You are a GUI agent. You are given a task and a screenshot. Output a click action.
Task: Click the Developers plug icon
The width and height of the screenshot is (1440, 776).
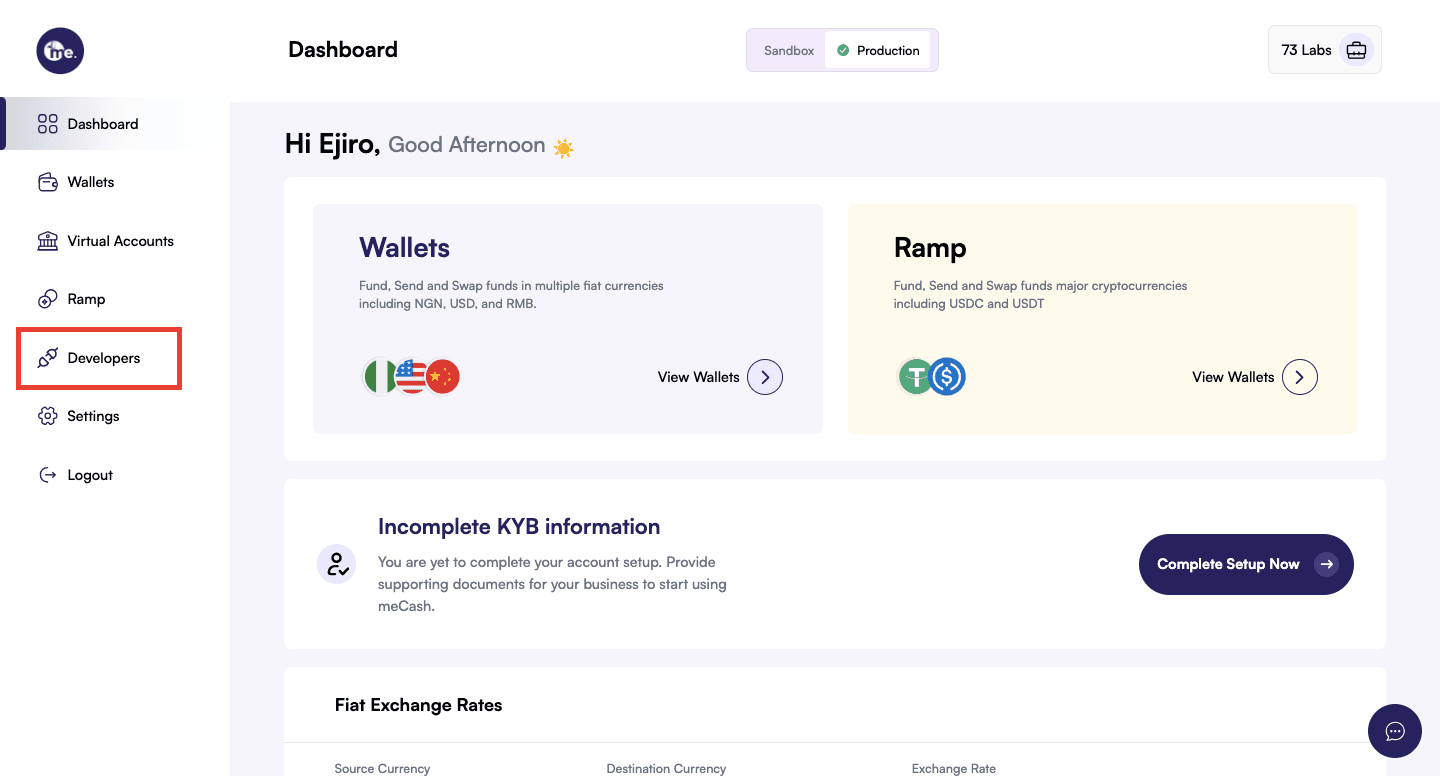coord(47,358)
